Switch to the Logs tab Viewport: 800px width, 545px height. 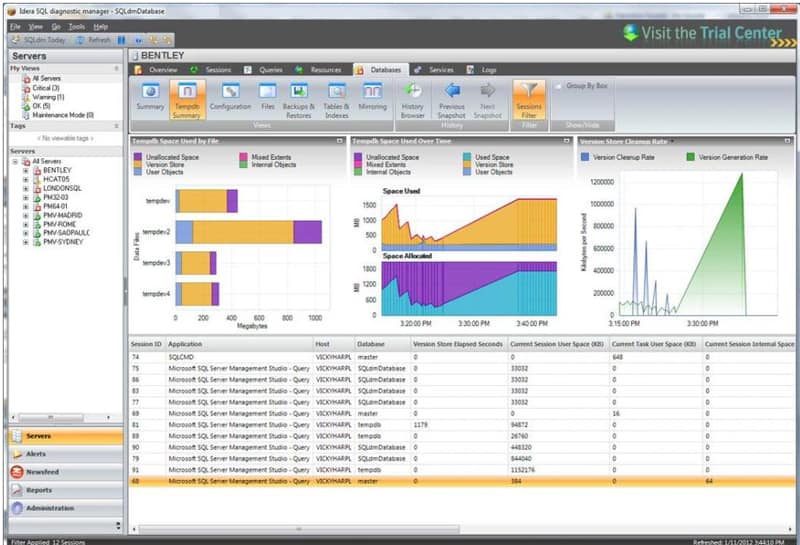[x=482, y=70]
